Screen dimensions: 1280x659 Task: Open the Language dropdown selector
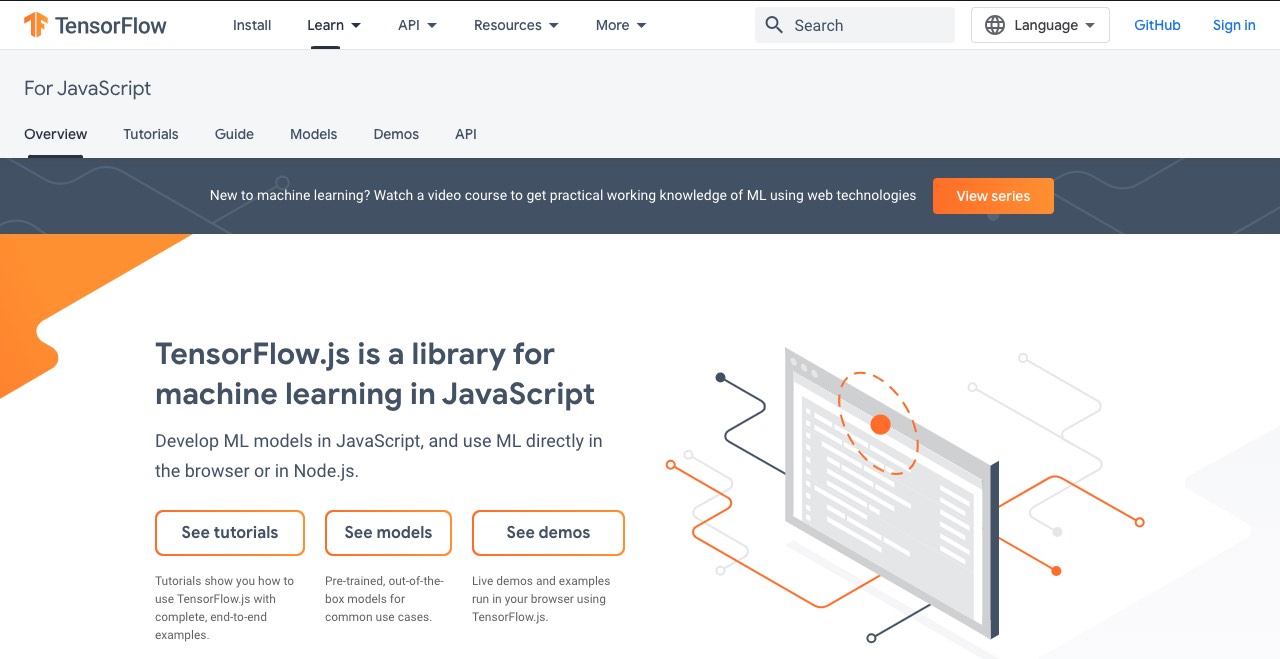[x=1040, y=25]
